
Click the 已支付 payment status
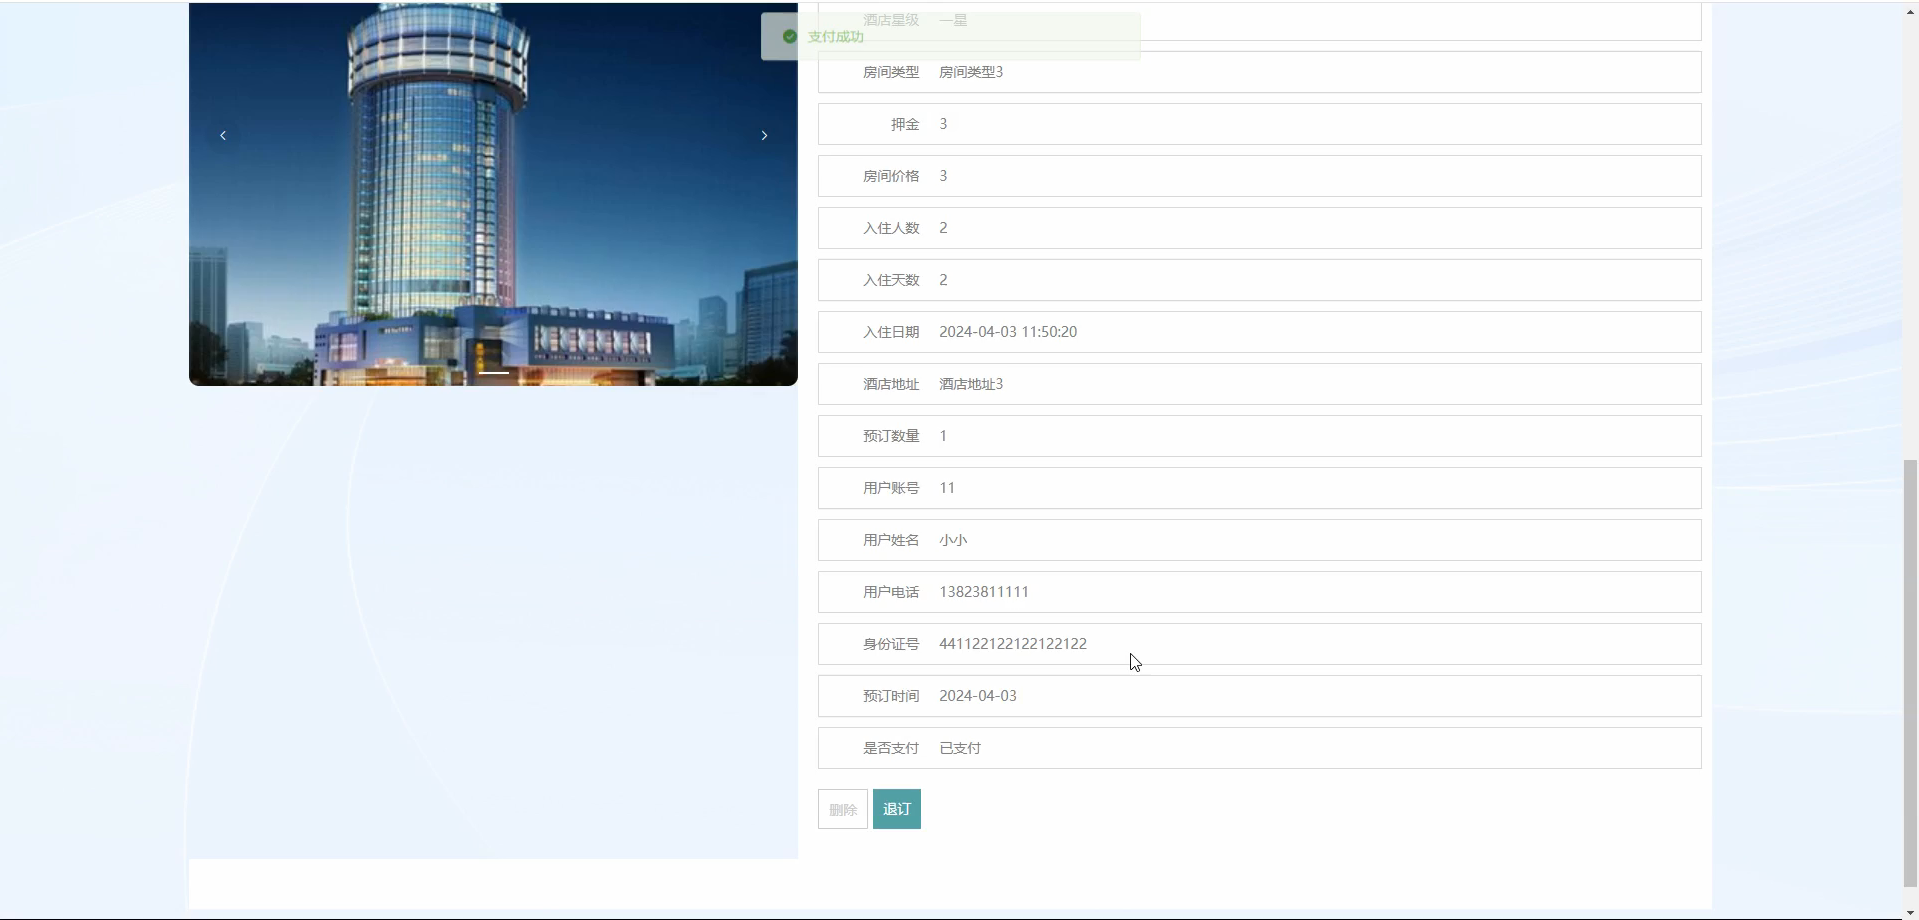960,748
